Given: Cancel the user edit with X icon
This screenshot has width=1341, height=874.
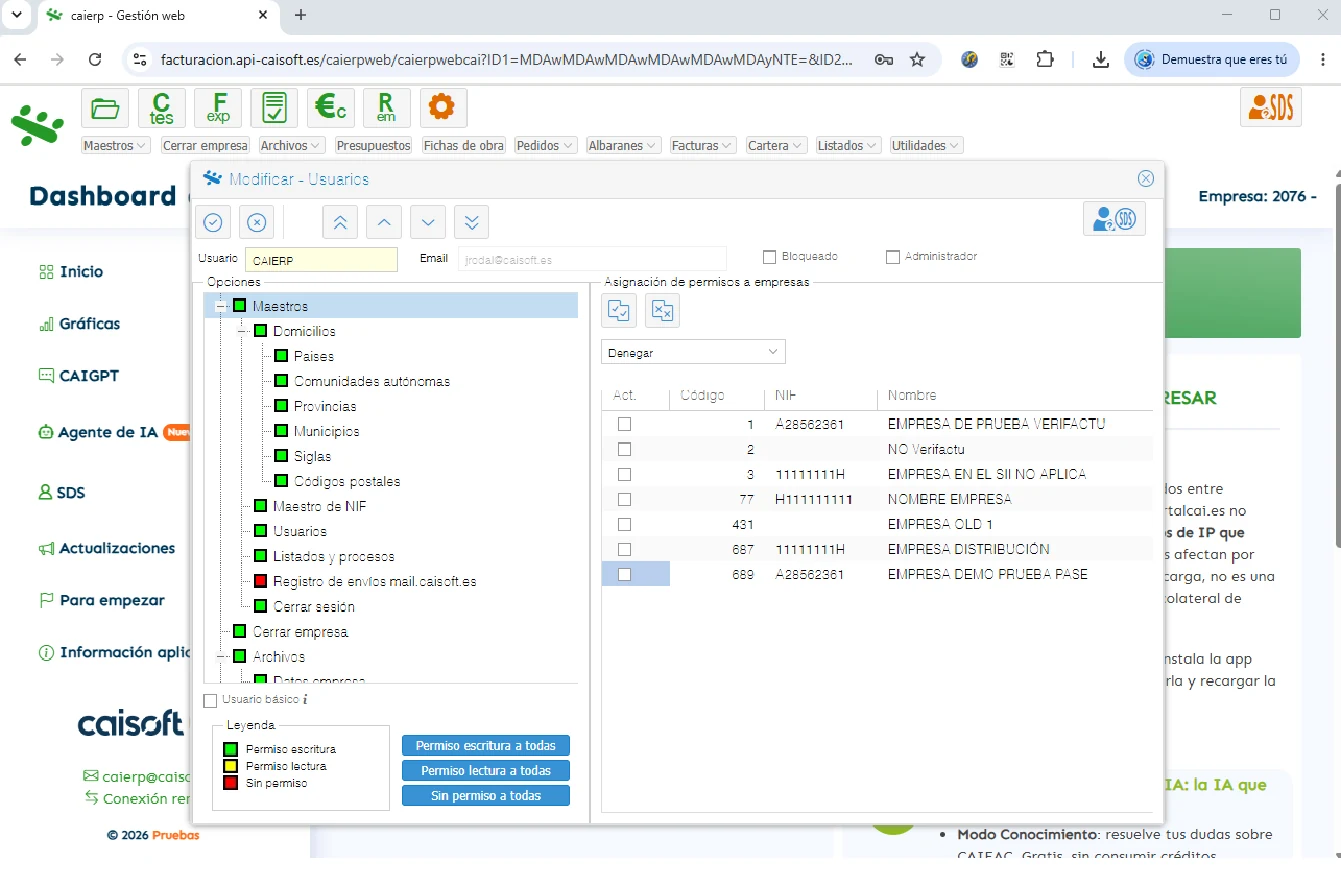Looking at the screenshot, I should [257, 221].
